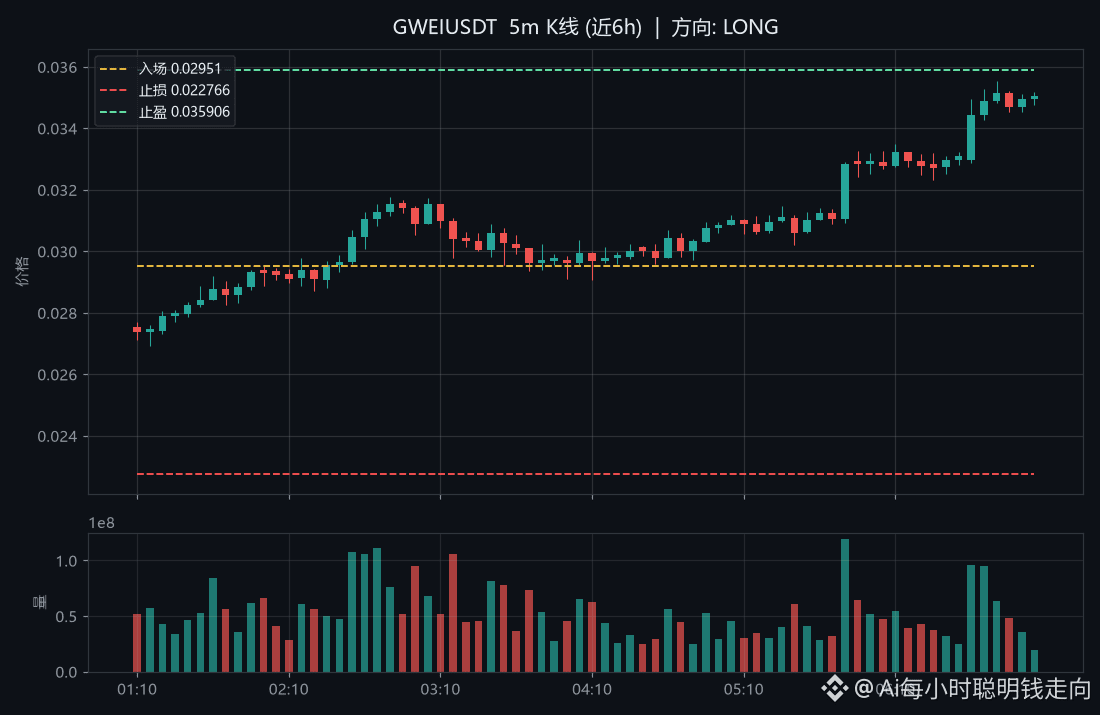This screenshot has height=715, width=1100.
Task: Click the 0.034 price axis label
Action: (x=58, y=129)
